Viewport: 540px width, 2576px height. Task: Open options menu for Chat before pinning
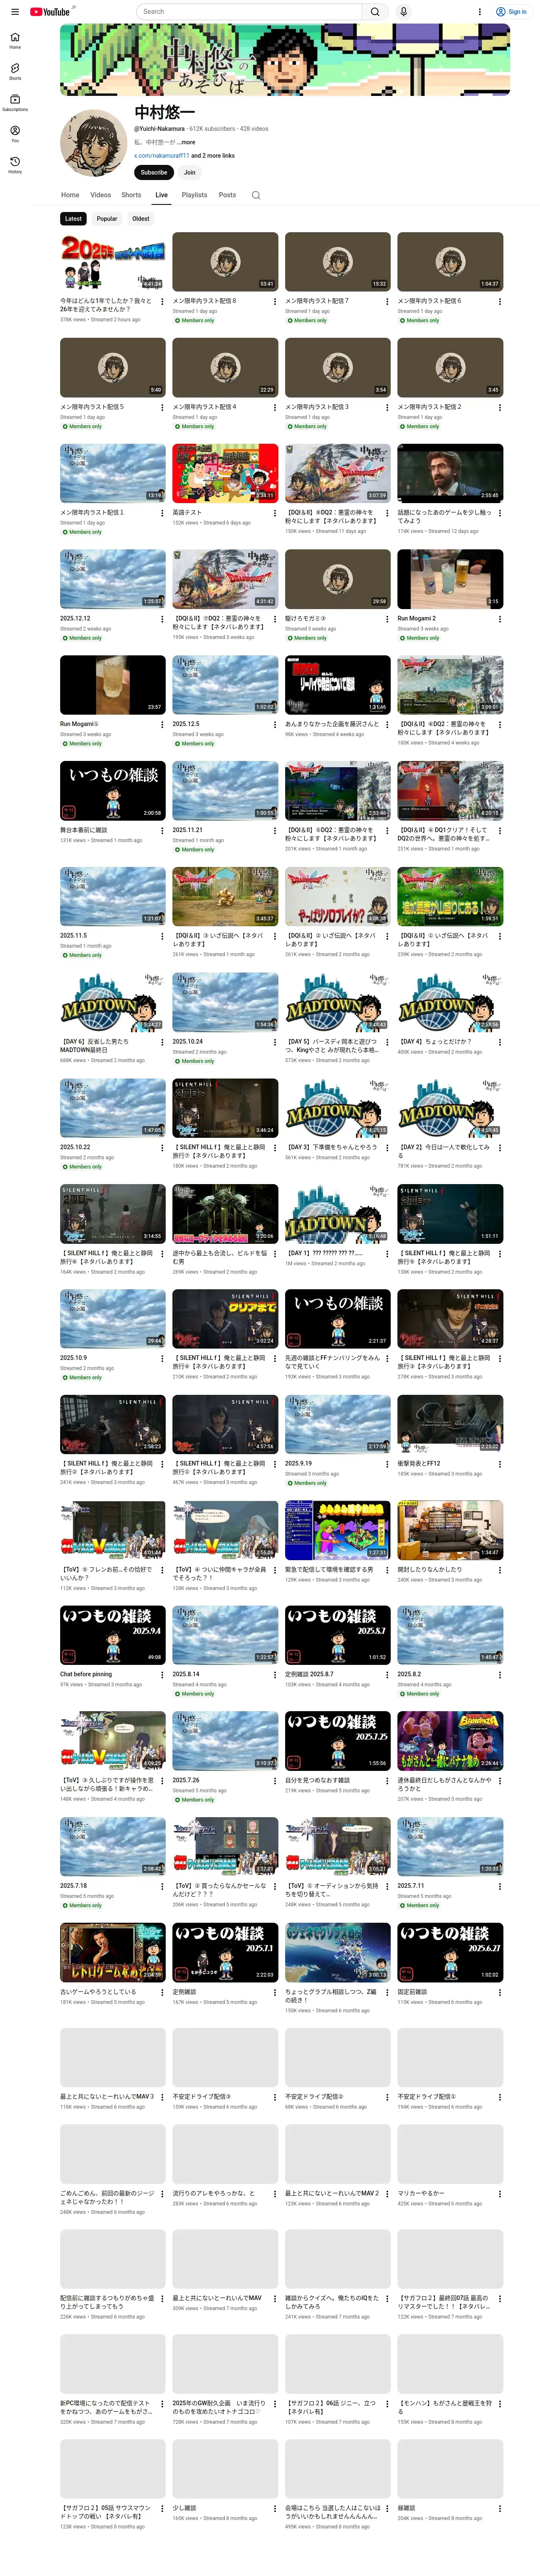click(162, 1675)
